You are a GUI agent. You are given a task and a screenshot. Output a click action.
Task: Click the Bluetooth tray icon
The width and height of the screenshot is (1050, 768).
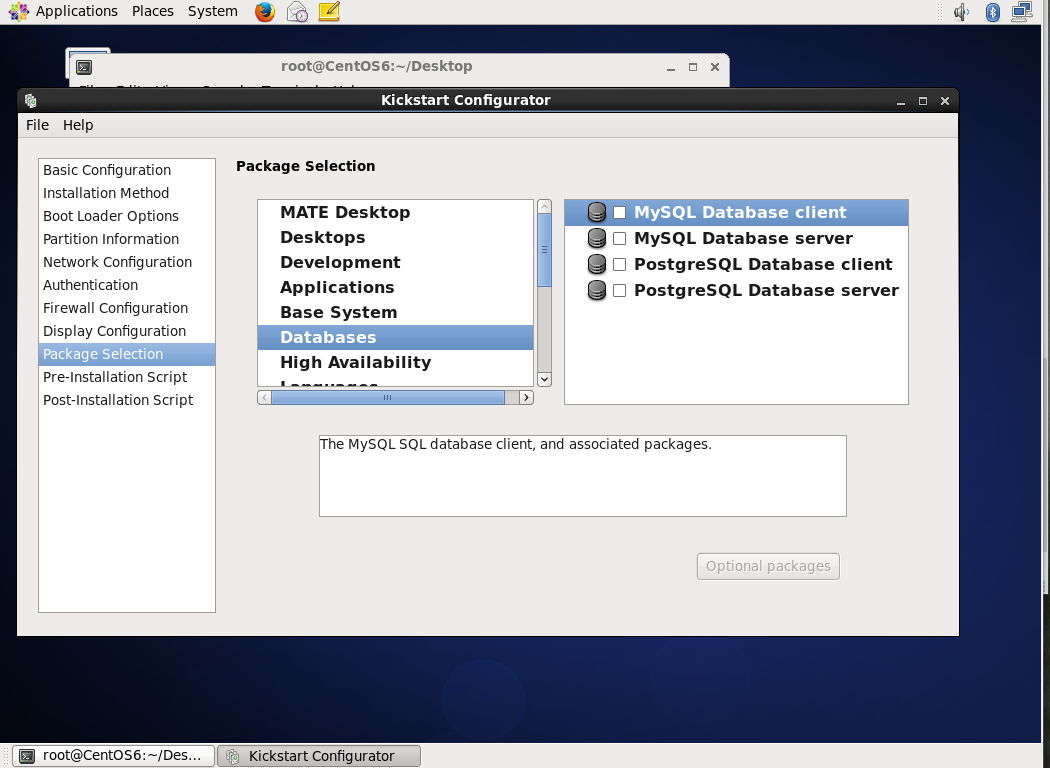992,11
